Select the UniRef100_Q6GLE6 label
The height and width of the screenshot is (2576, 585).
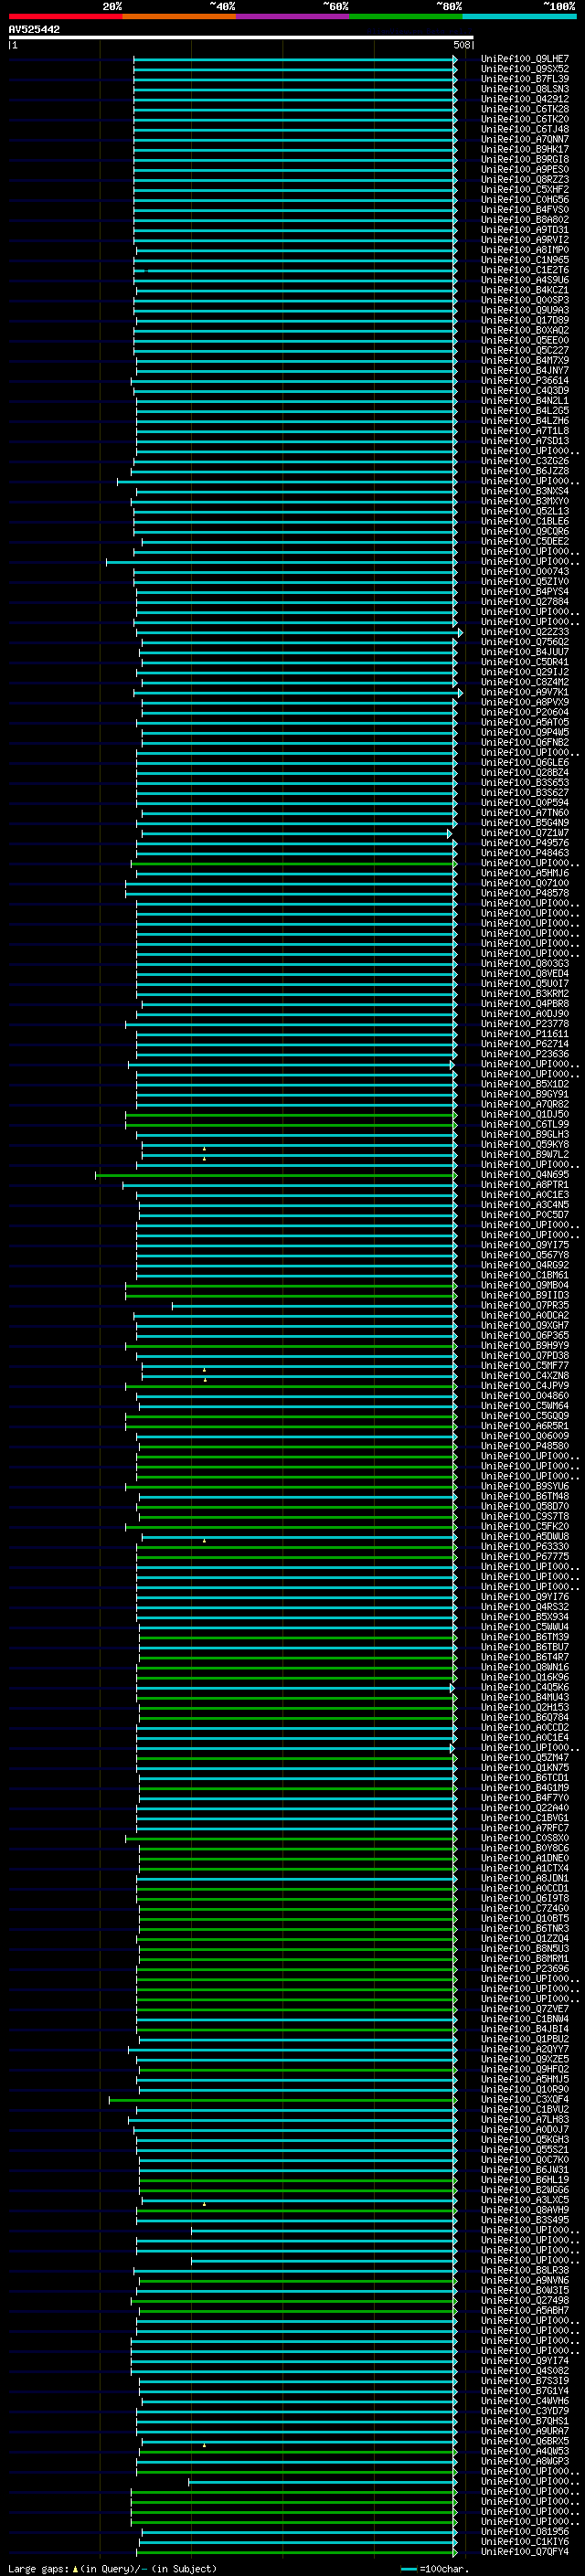coord(524,763)
